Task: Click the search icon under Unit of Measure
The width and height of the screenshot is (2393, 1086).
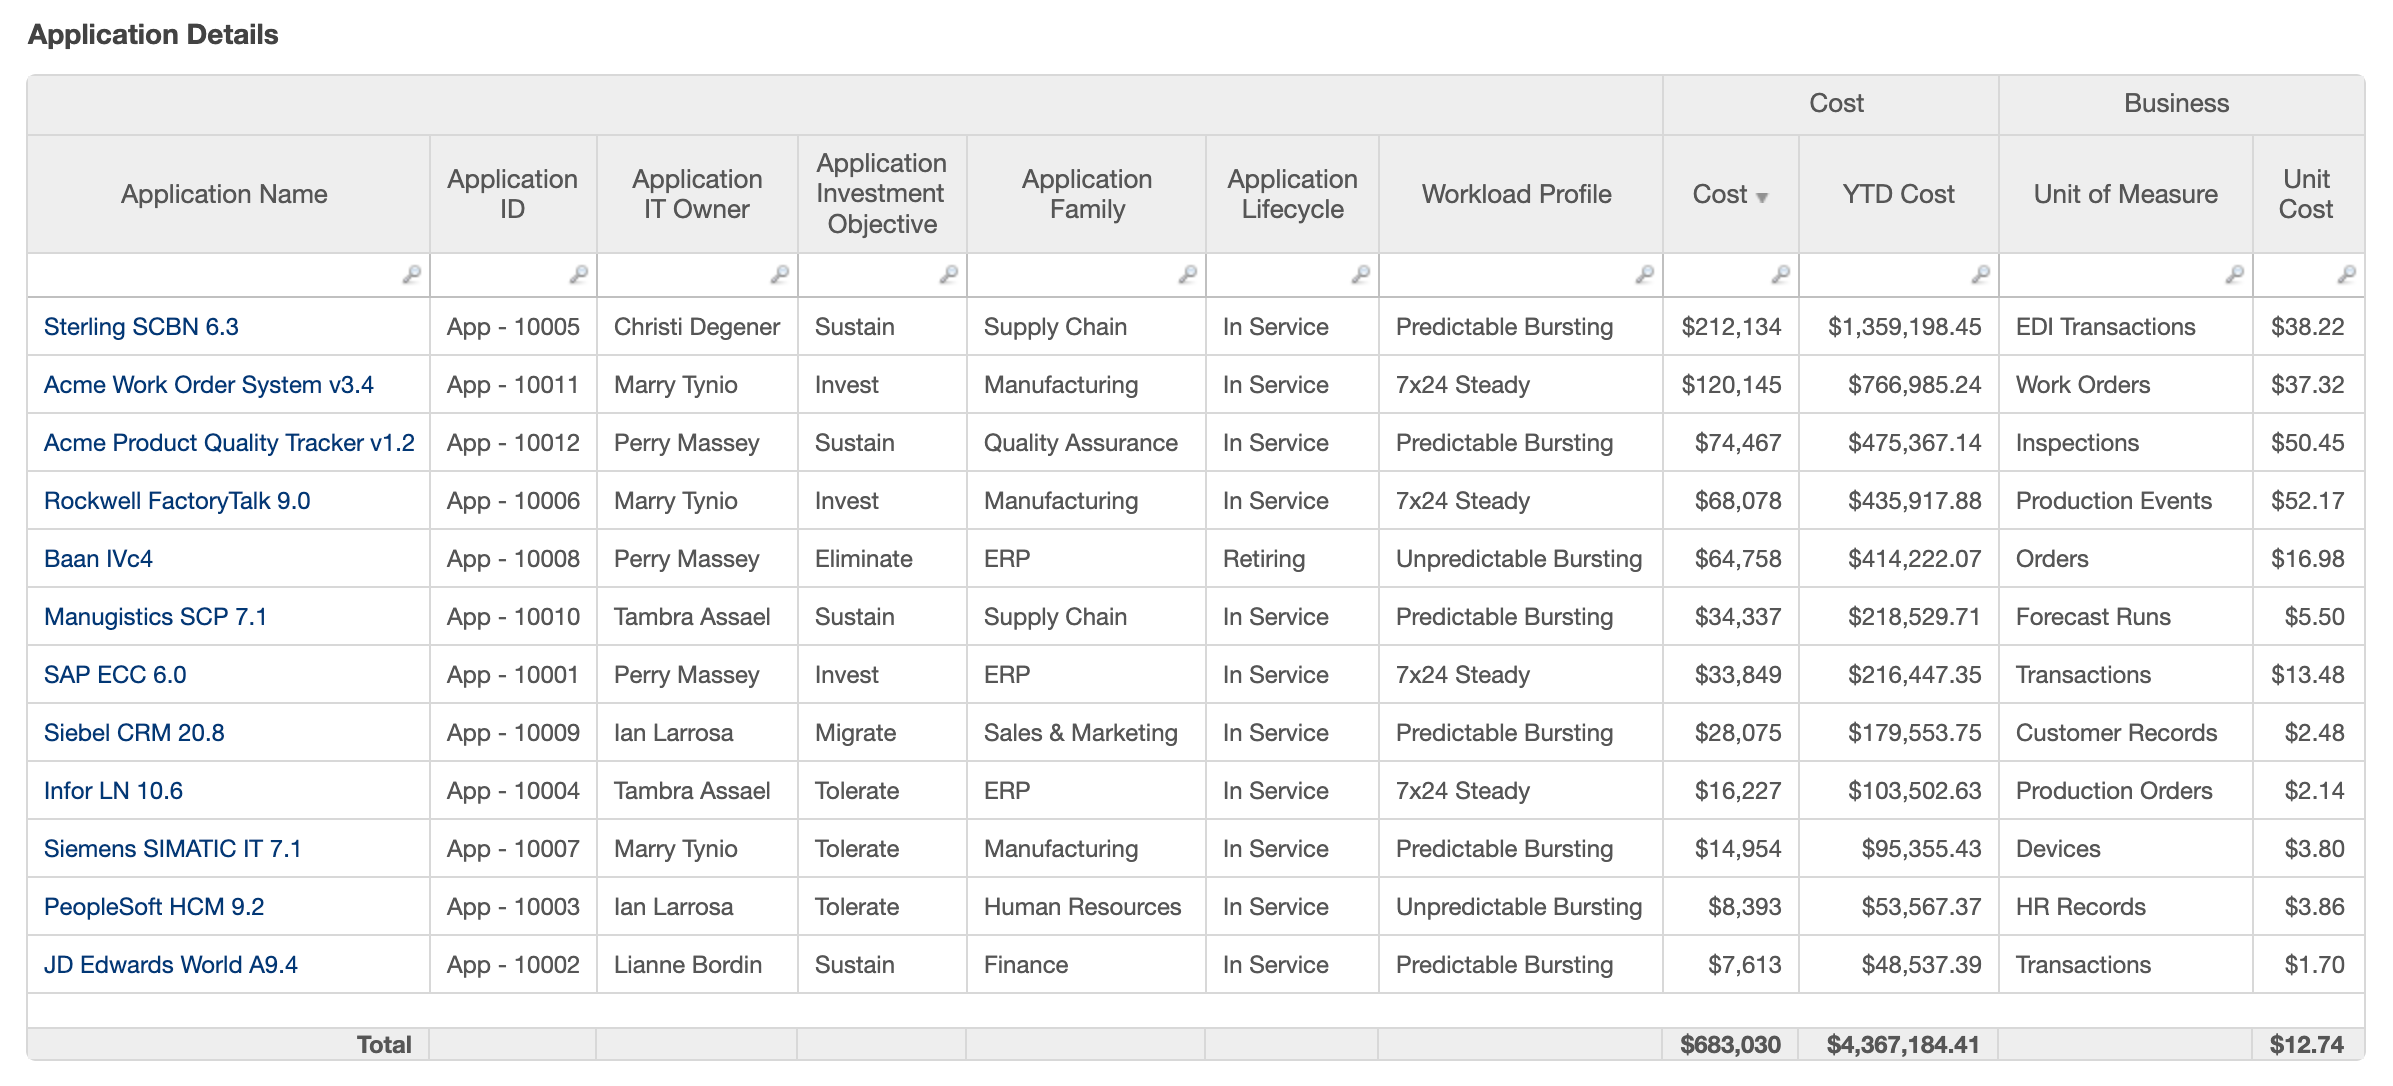Action: (2234, 275)
